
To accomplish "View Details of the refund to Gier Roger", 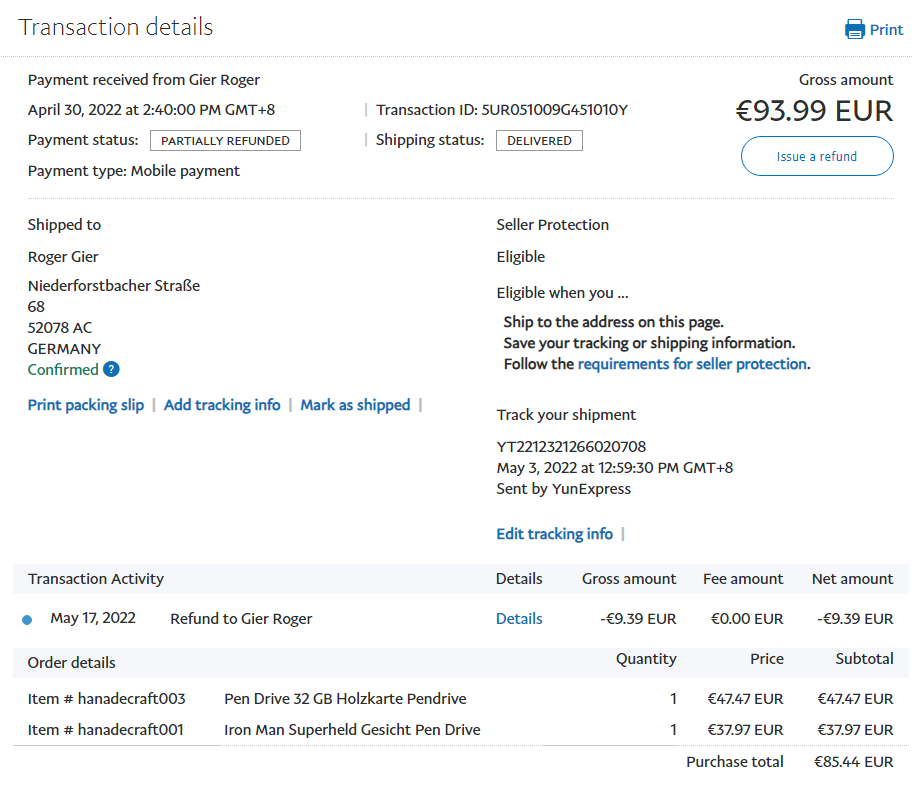I will click(x=519, y=619).
